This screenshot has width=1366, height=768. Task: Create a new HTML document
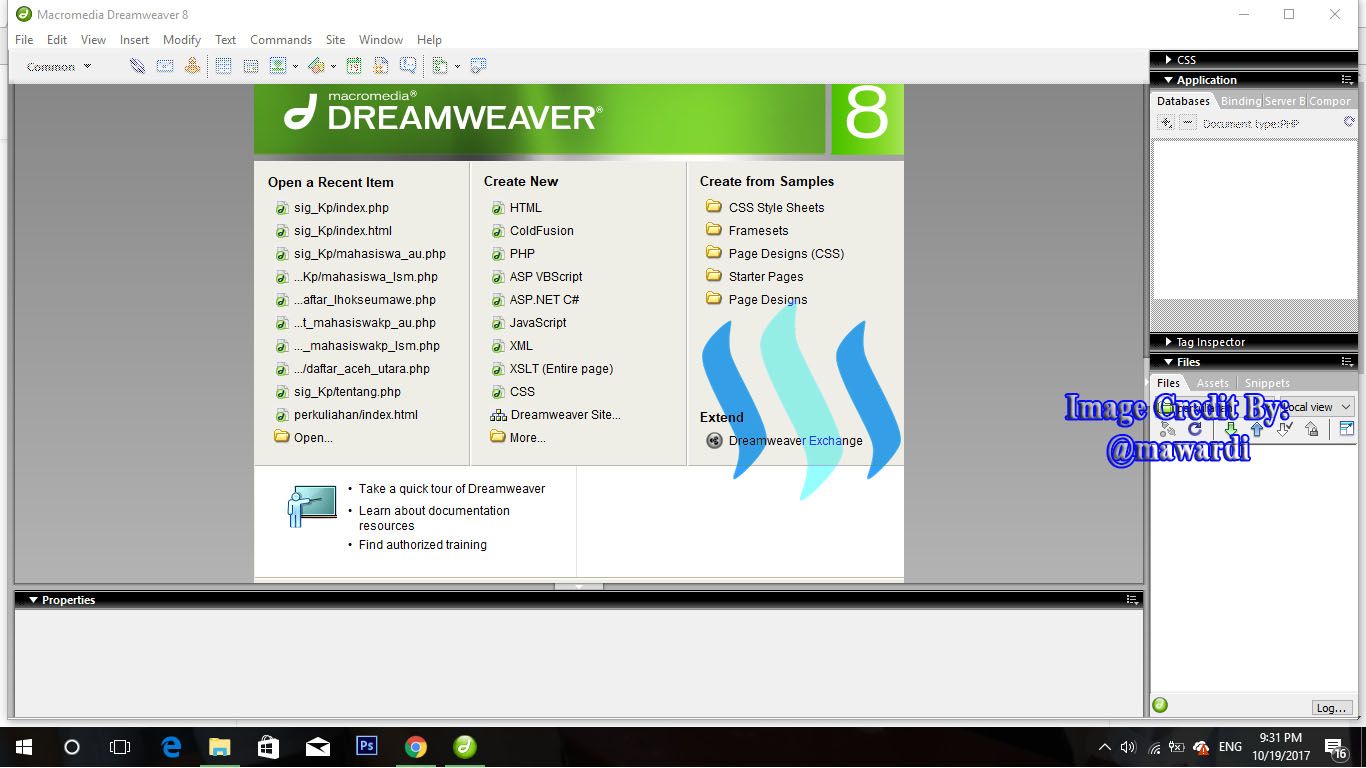click(517, 208)
